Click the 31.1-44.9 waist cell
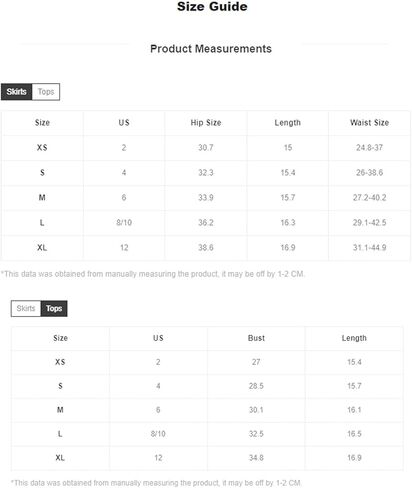 point(369,248)
